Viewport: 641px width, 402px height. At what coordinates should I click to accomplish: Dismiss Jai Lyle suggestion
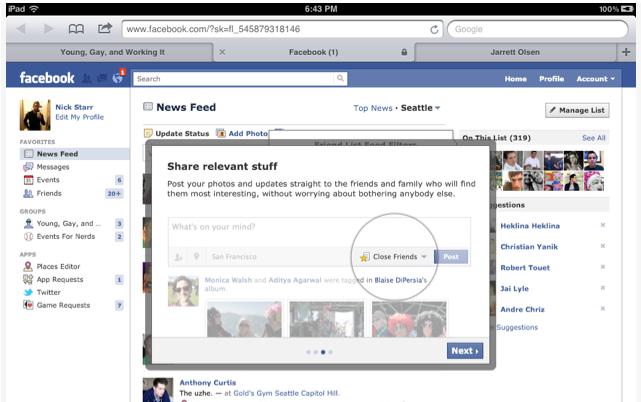point(603,288)
